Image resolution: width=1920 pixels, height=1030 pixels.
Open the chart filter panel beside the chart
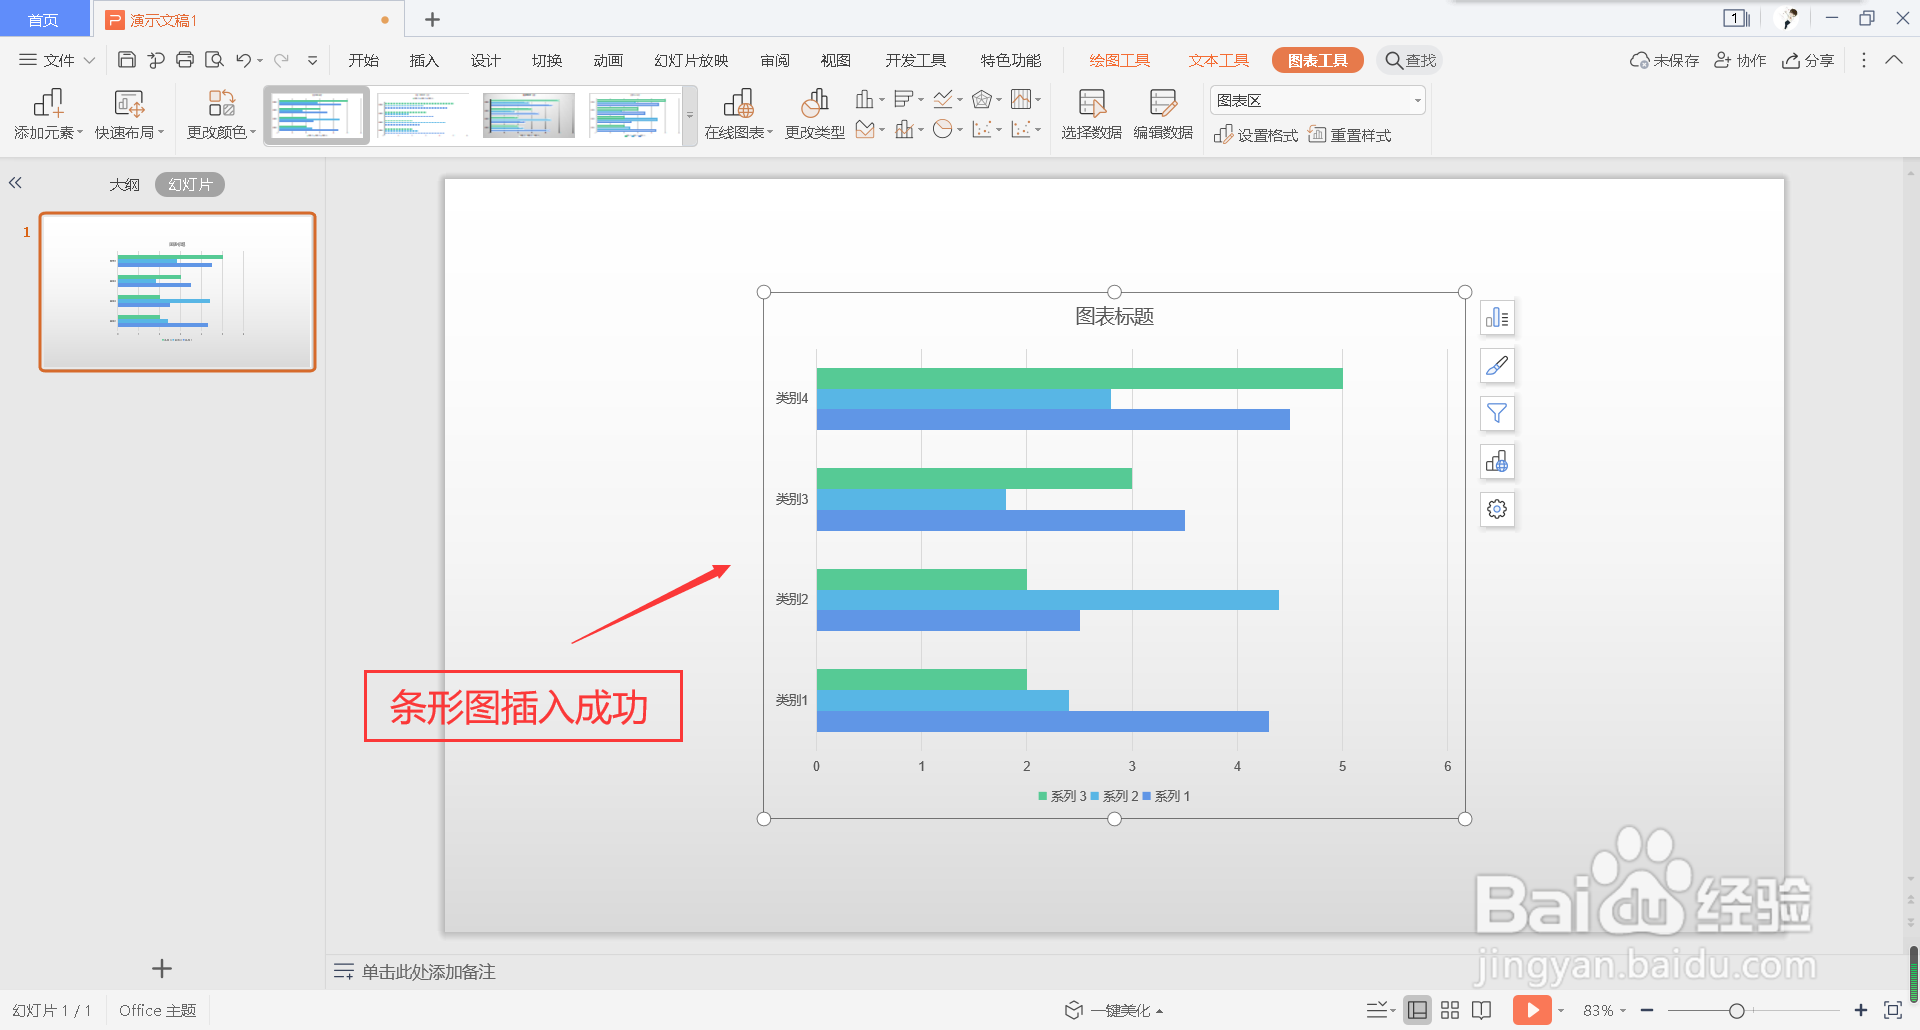[x=1497, y=413]
